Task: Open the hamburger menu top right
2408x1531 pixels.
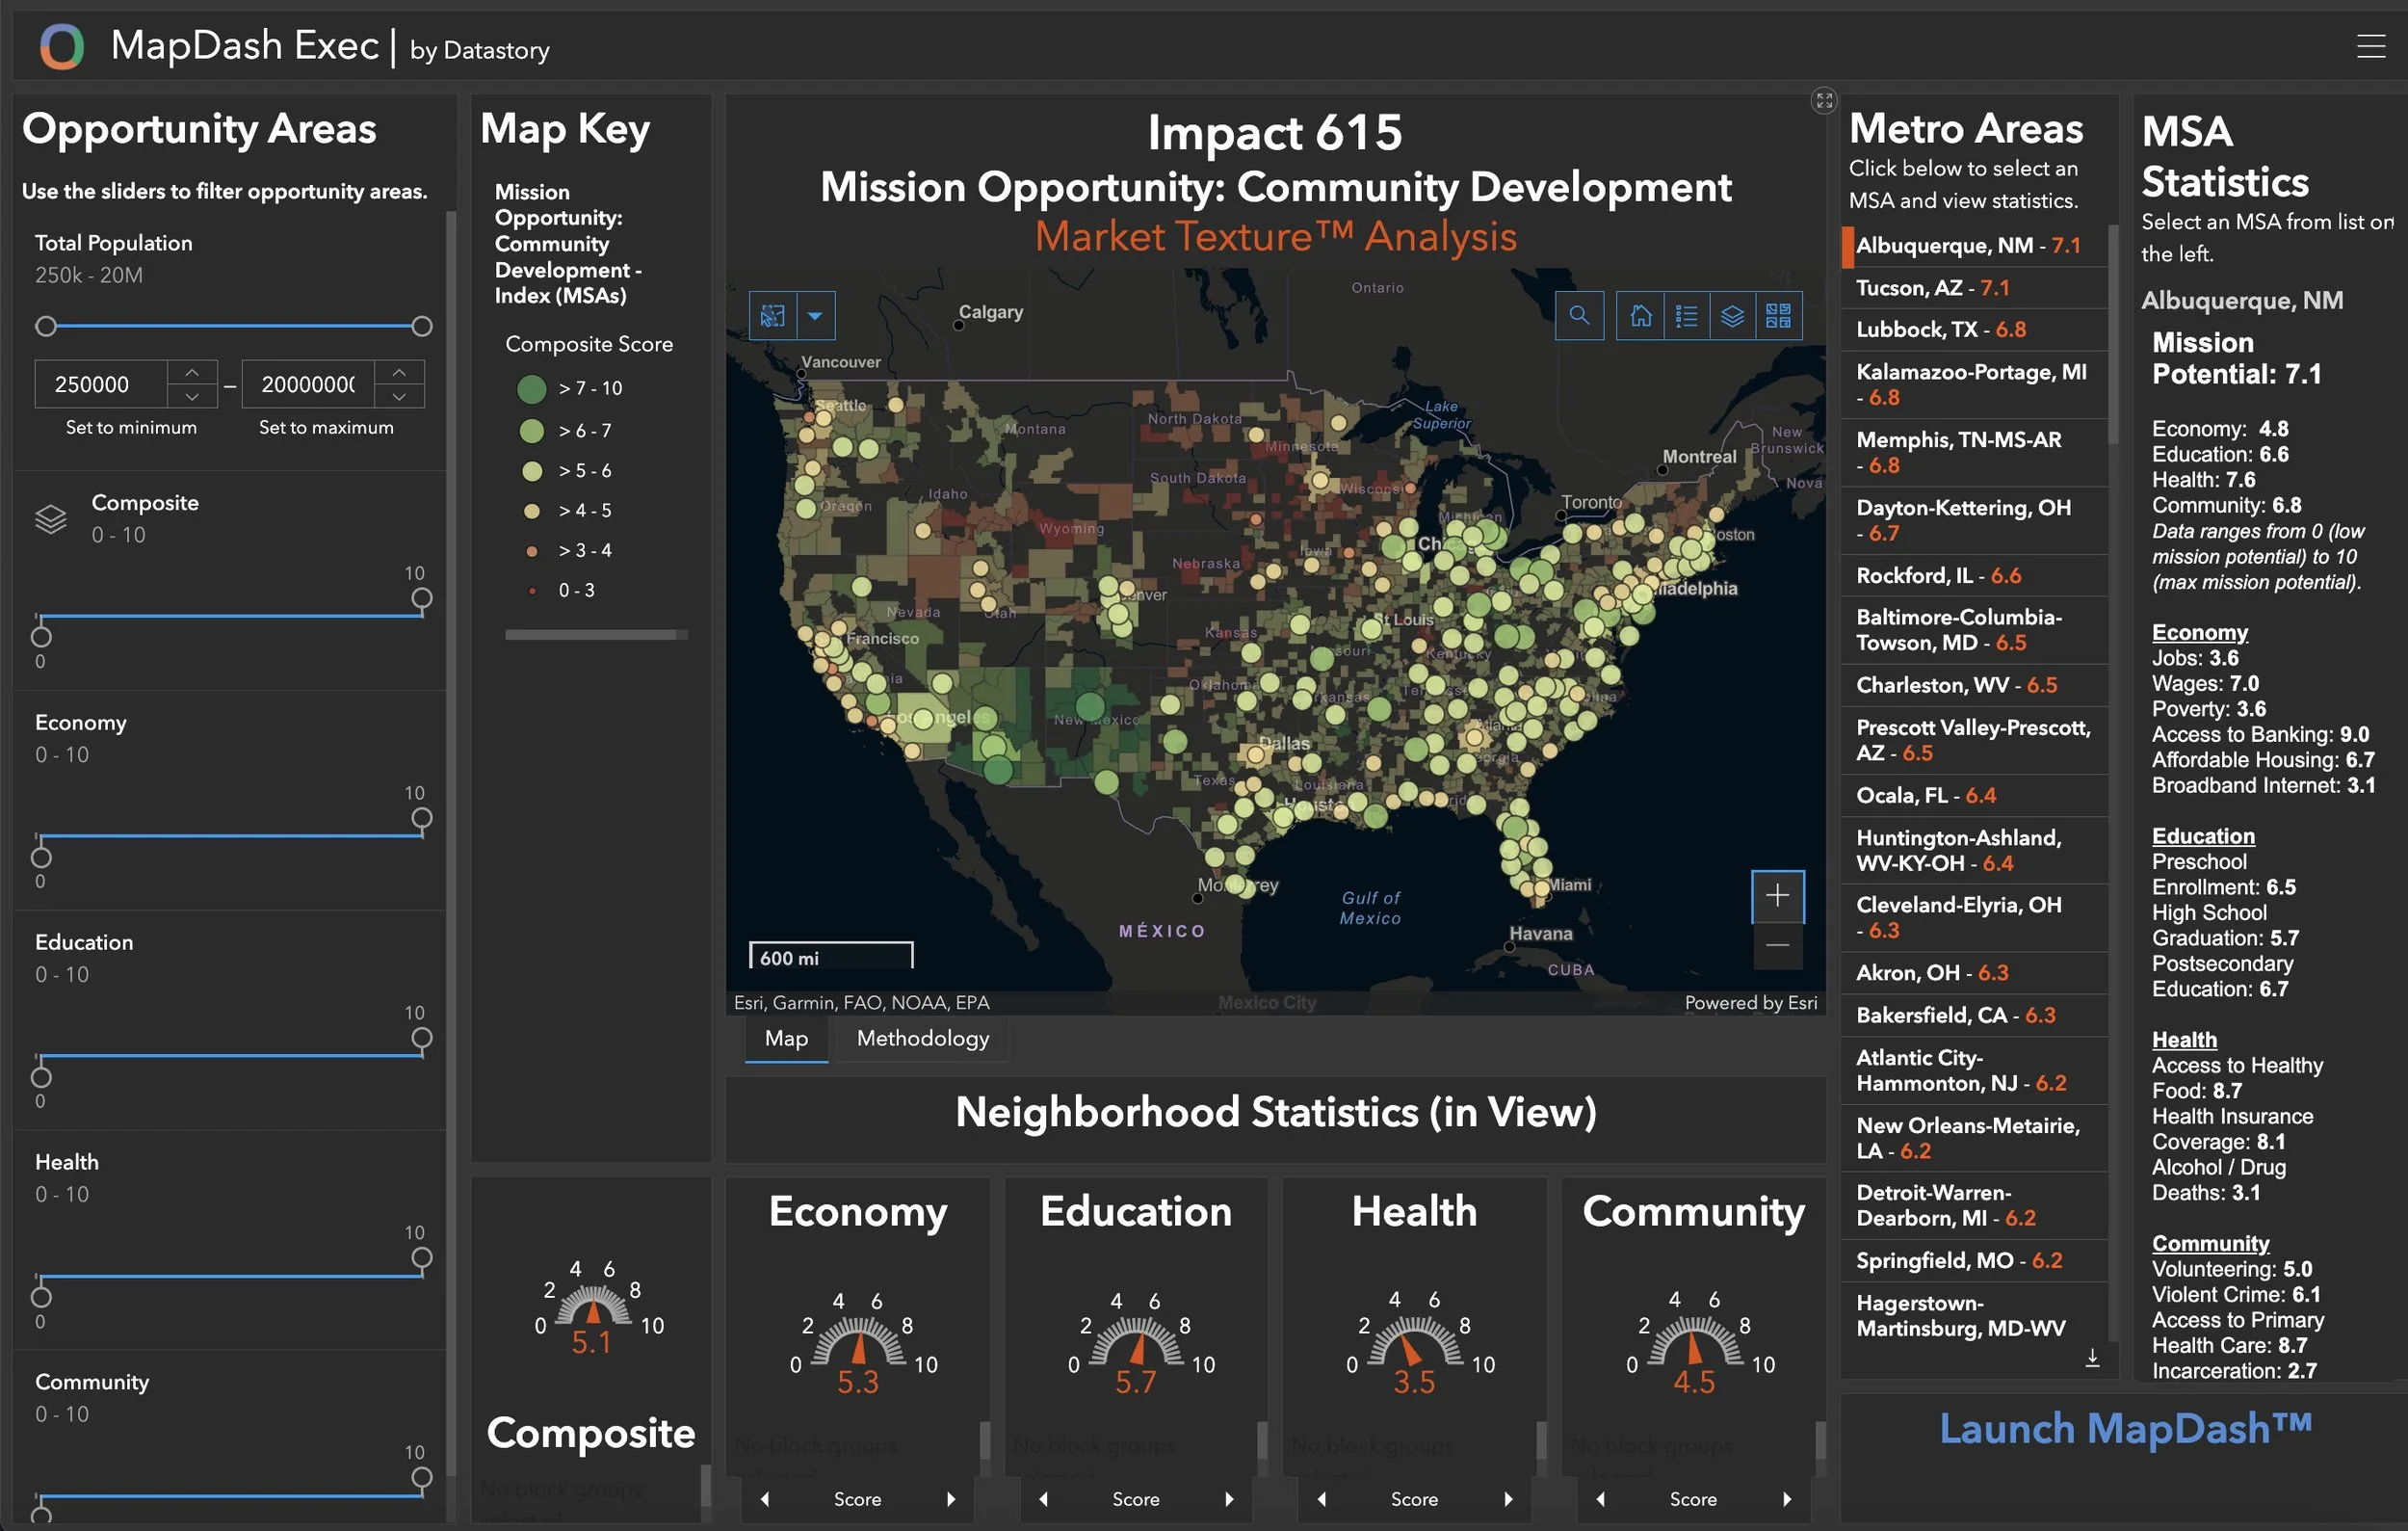Action: 2370,46
